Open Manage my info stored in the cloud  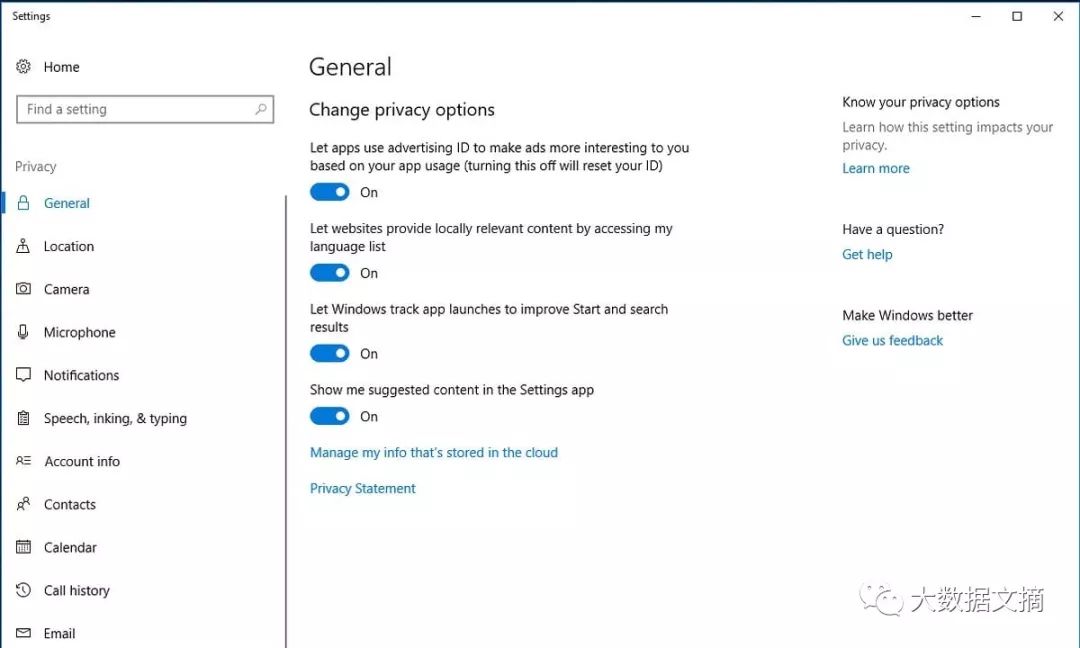coord(433,452)
